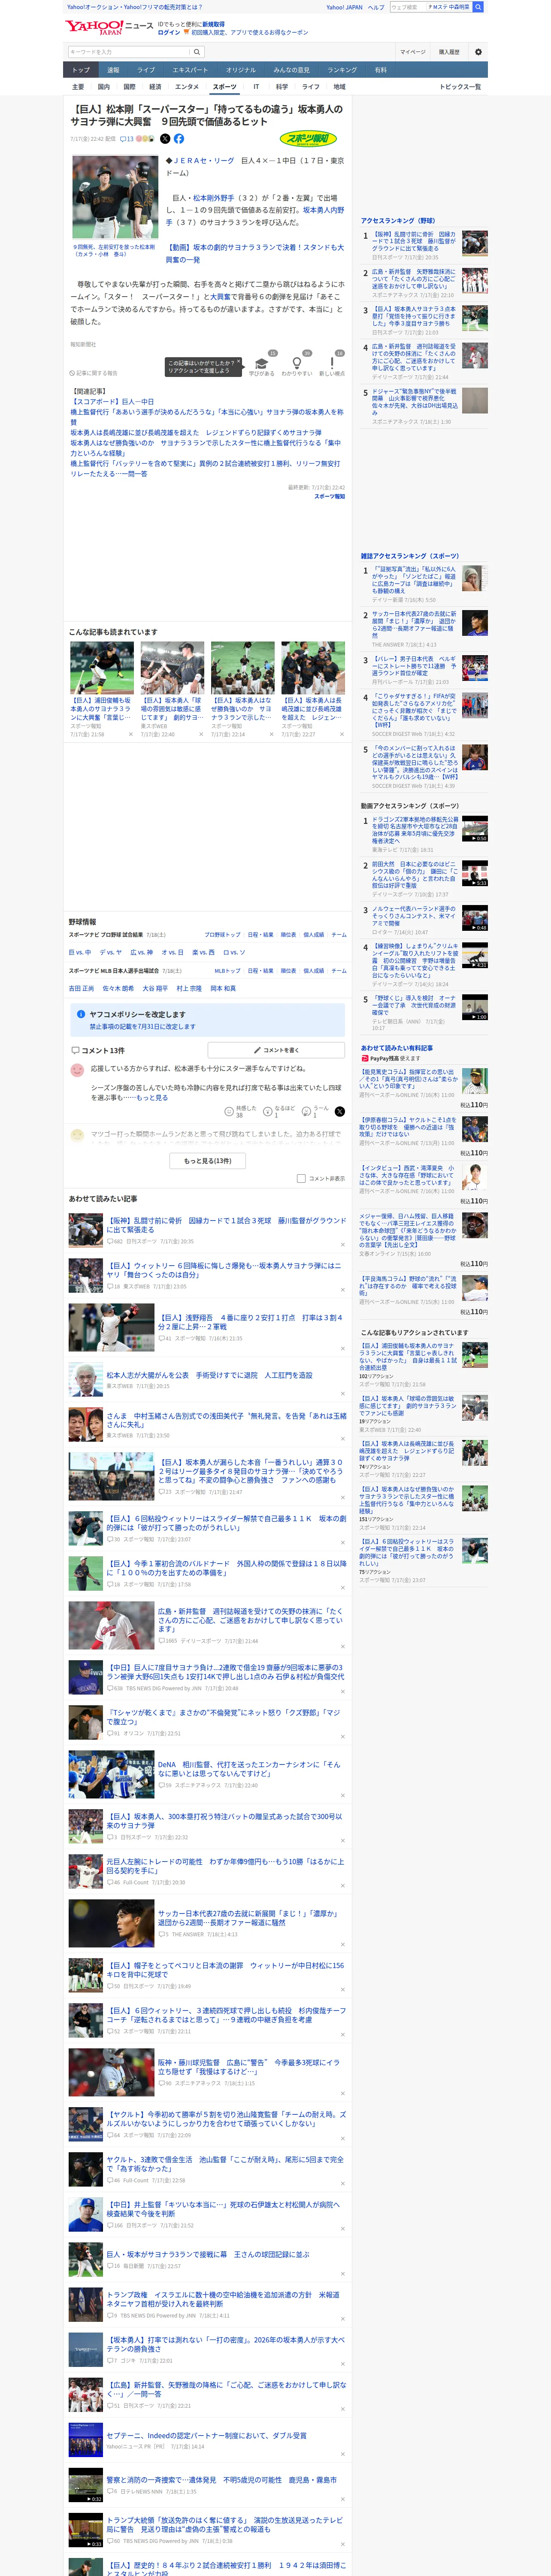Open the main article photo
The height and width of the screenshot is (2576, 551).
click(x=115, y=197)
